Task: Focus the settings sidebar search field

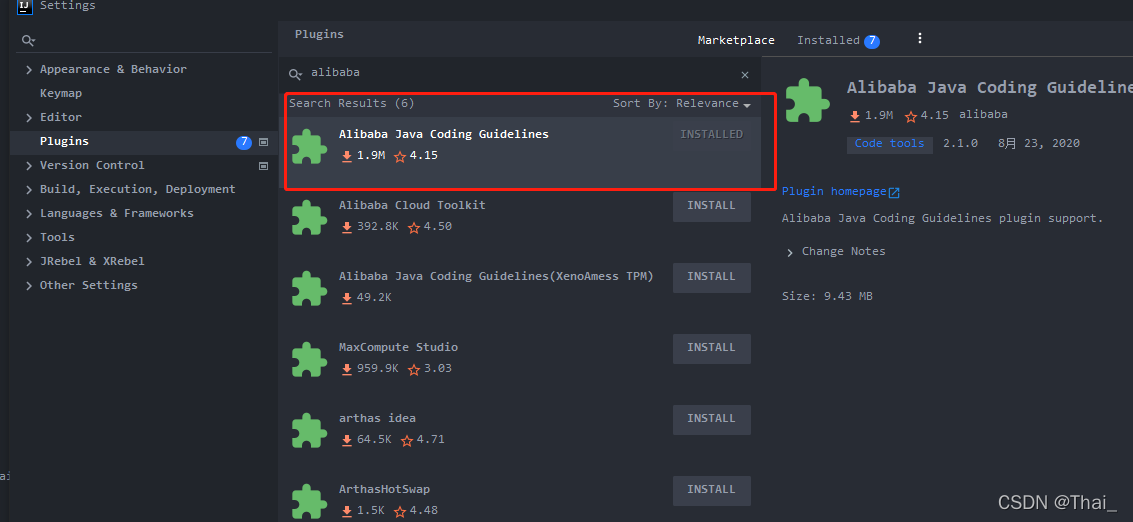Action: click(x=145, y=40)
